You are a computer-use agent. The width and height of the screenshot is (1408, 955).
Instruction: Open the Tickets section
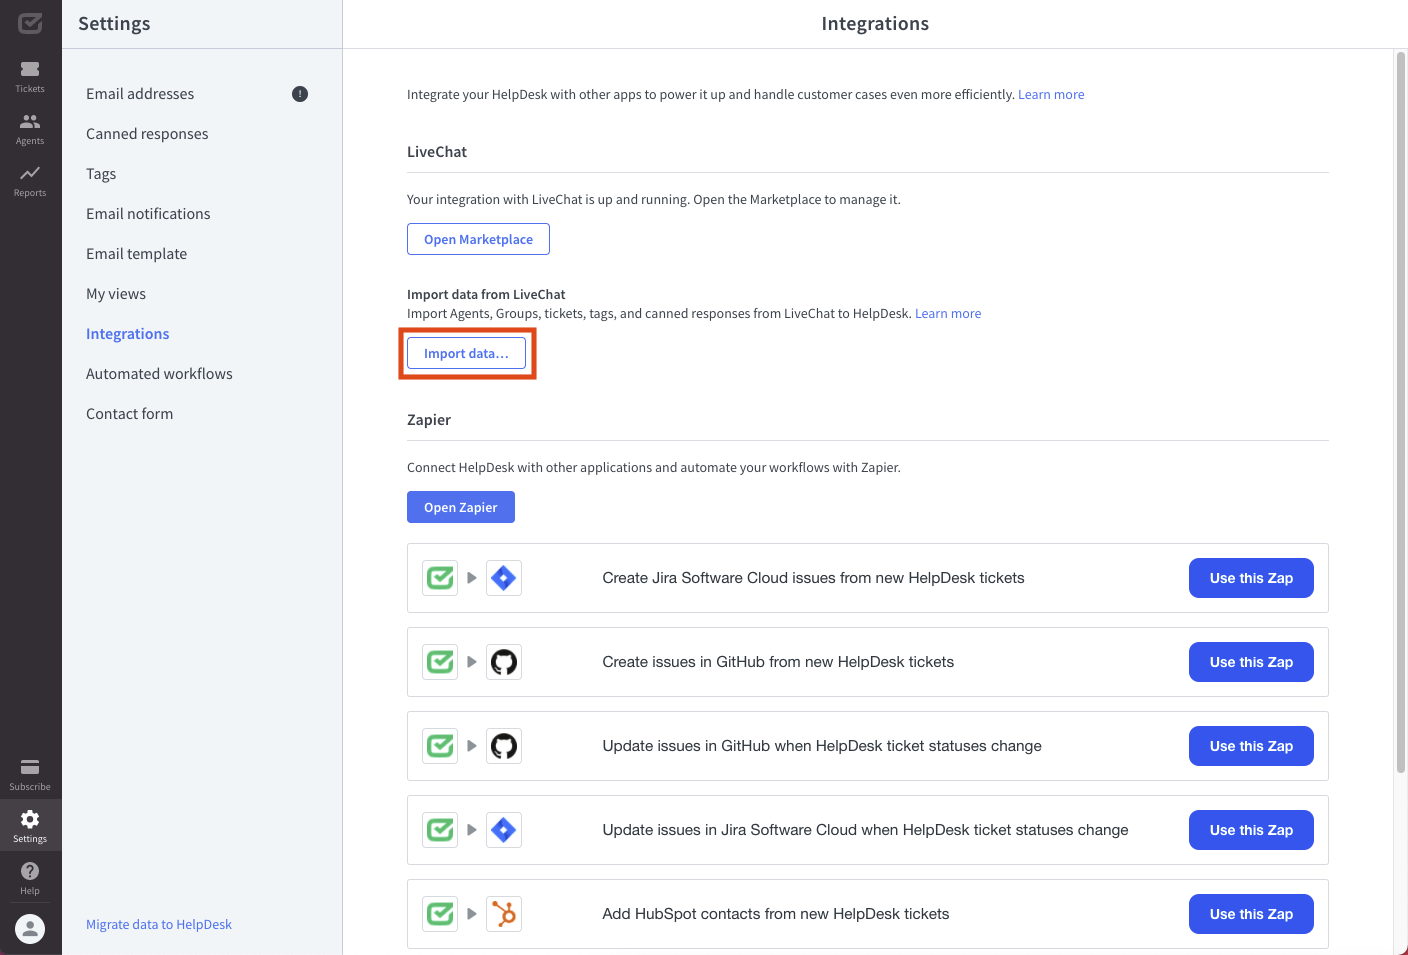tap(30, 76)
